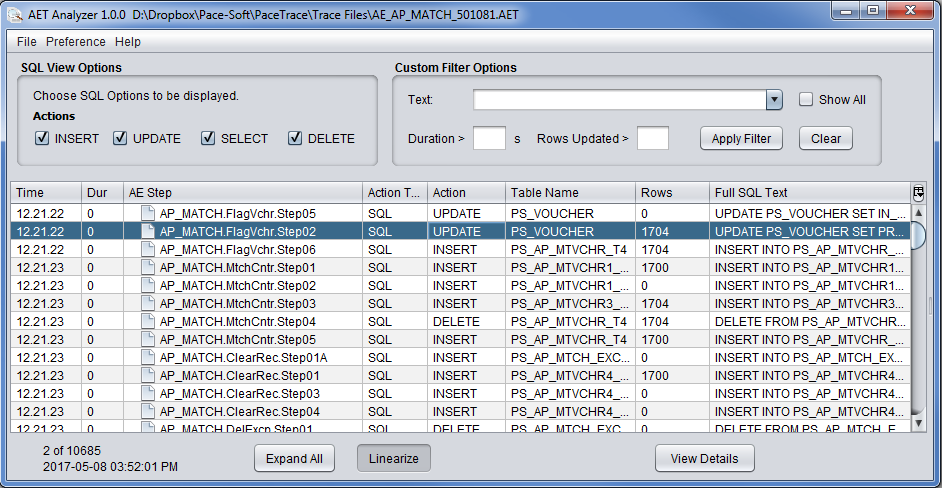Click the file icon next to AP_MATCH.MtchCntr.Step04
942x488 pixels.
coord(148,321)
